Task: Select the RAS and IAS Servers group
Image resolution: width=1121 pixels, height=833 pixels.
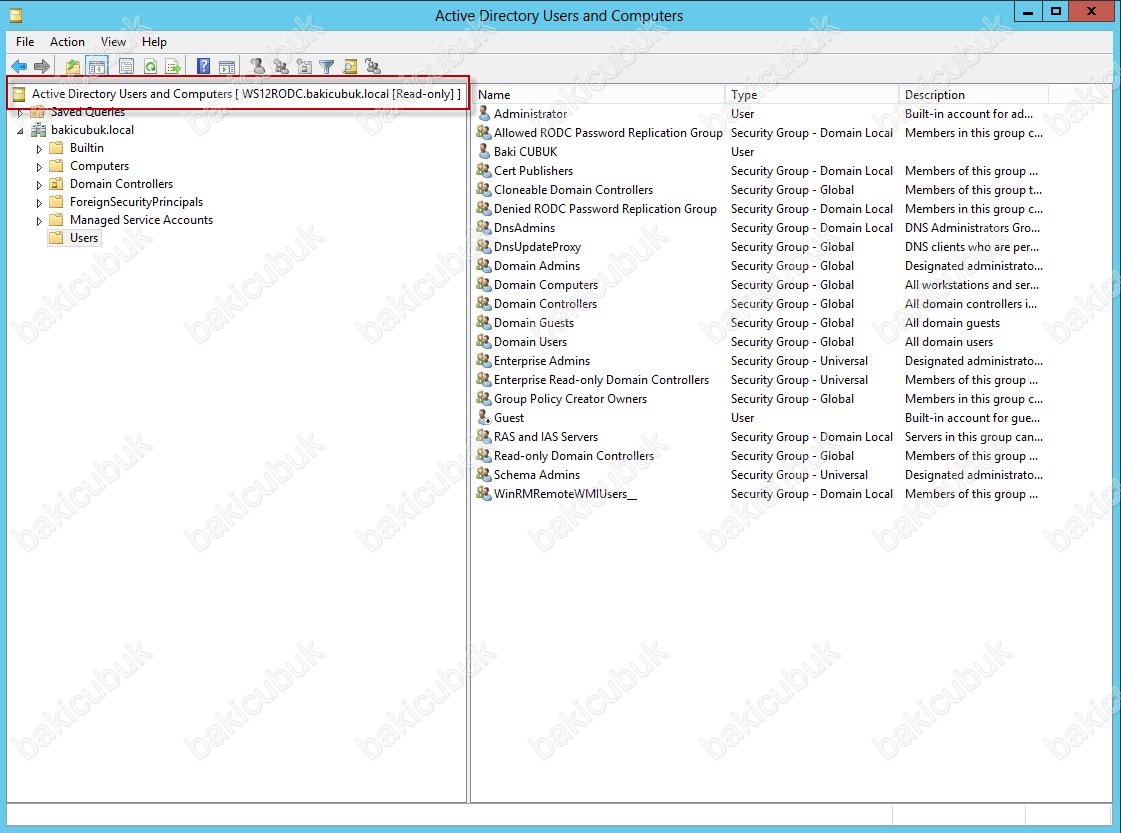Action: tap(545, 436)
